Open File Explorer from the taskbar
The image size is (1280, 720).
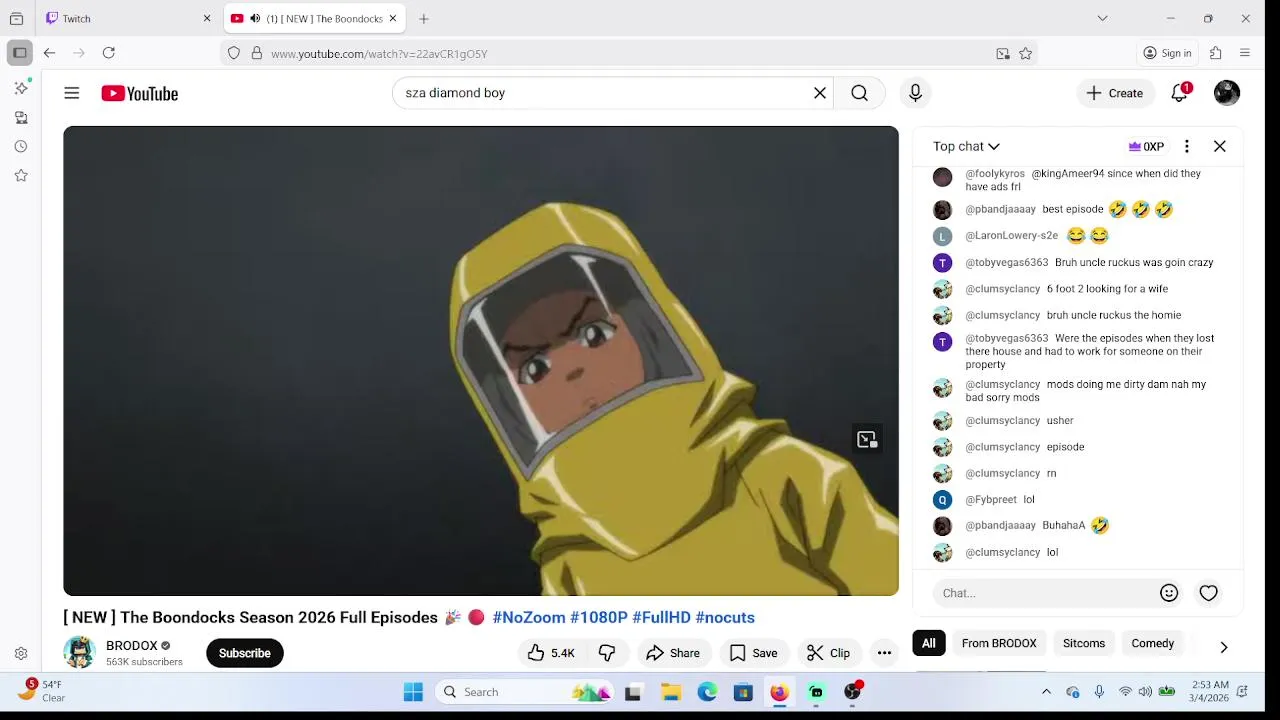671,692
